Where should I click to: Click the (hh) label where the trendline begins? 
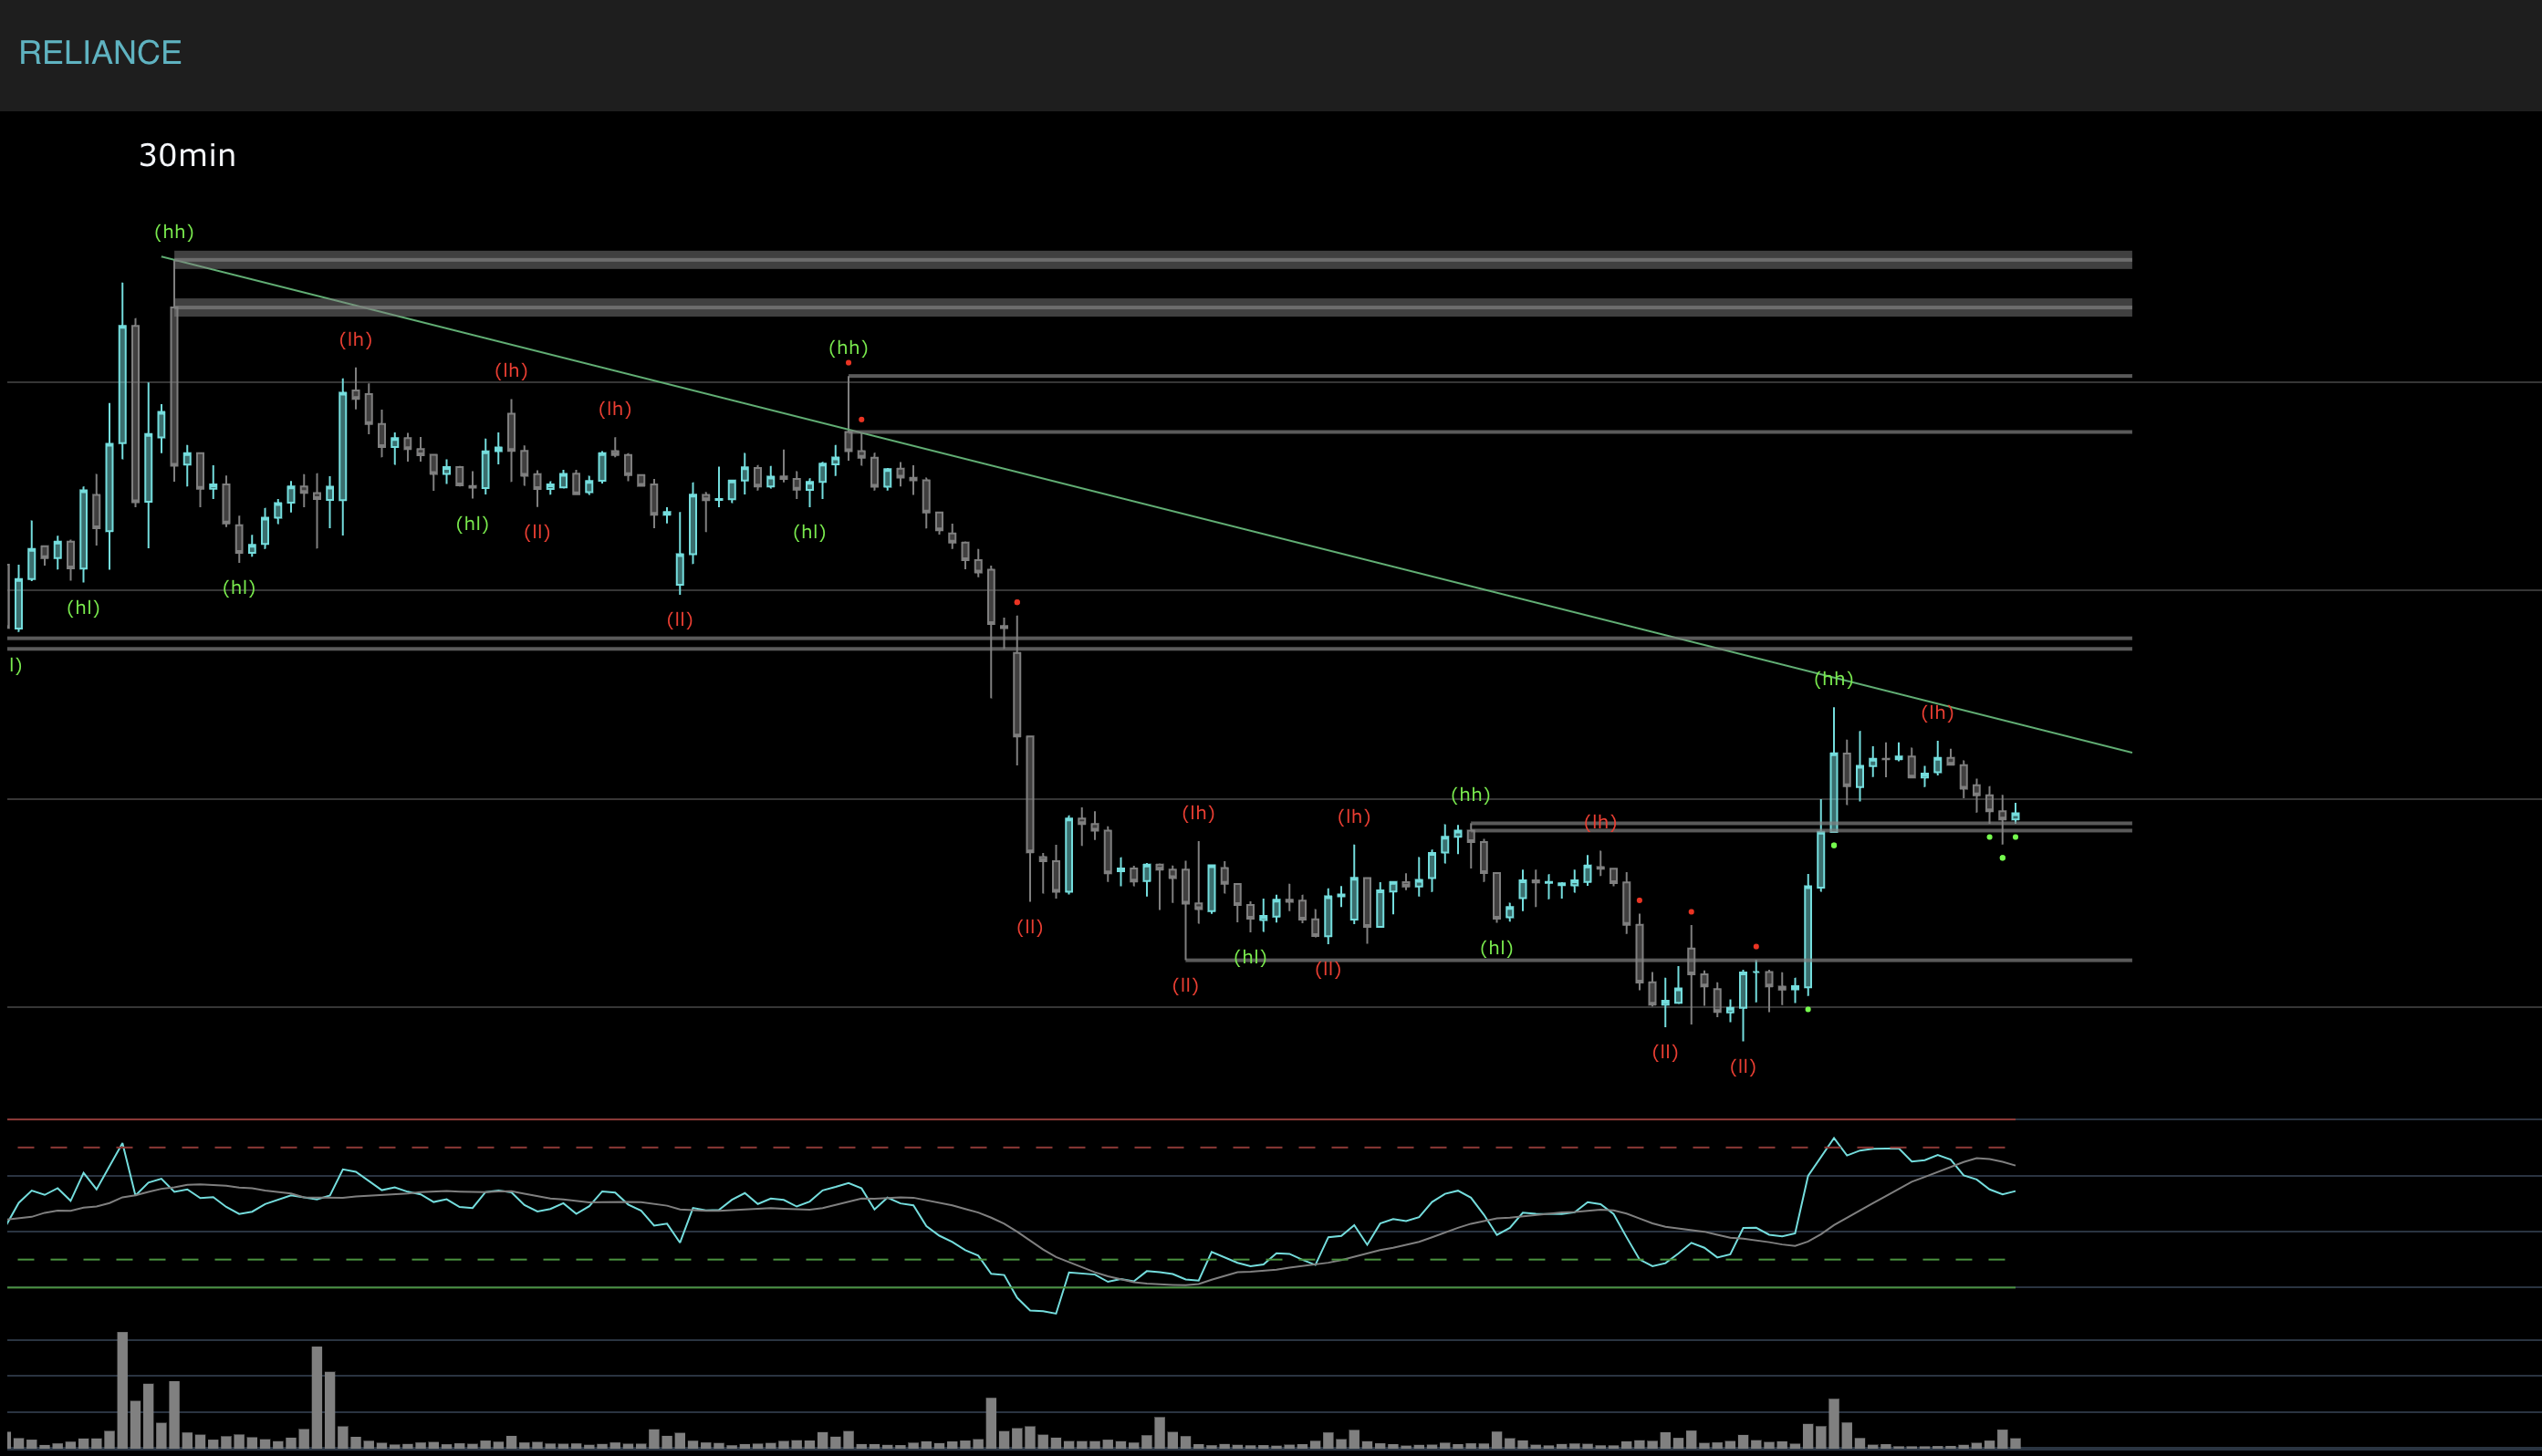[x=174, y=232]
